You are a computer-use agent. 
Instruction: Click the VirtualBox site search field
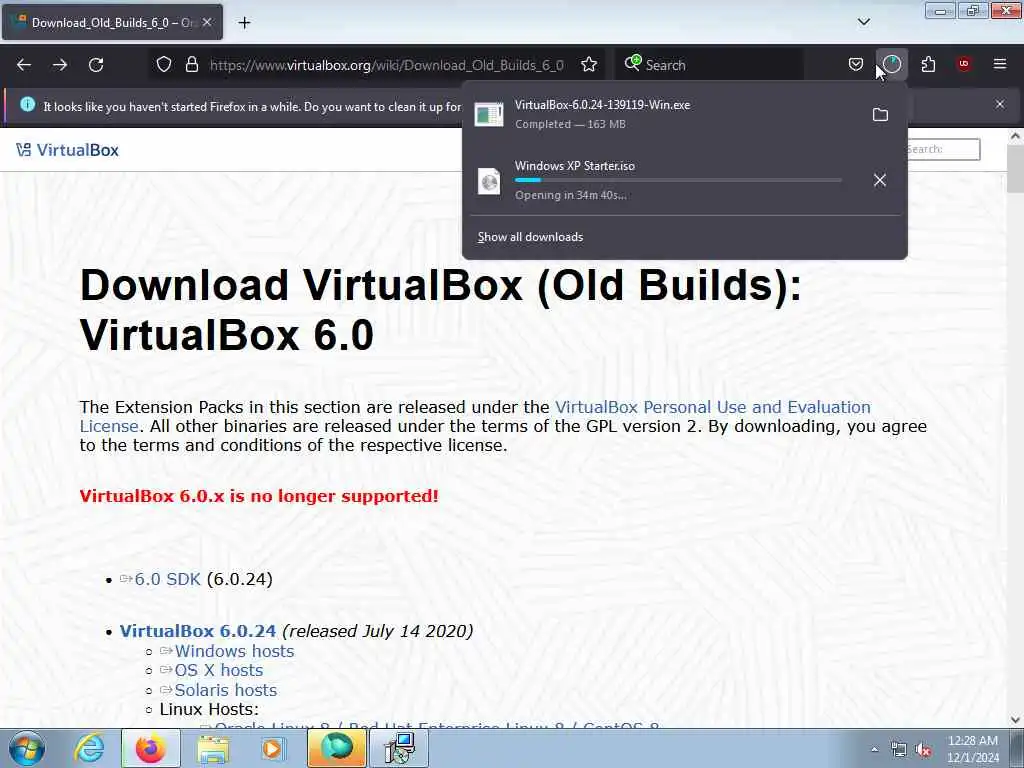tap(943, 149)
